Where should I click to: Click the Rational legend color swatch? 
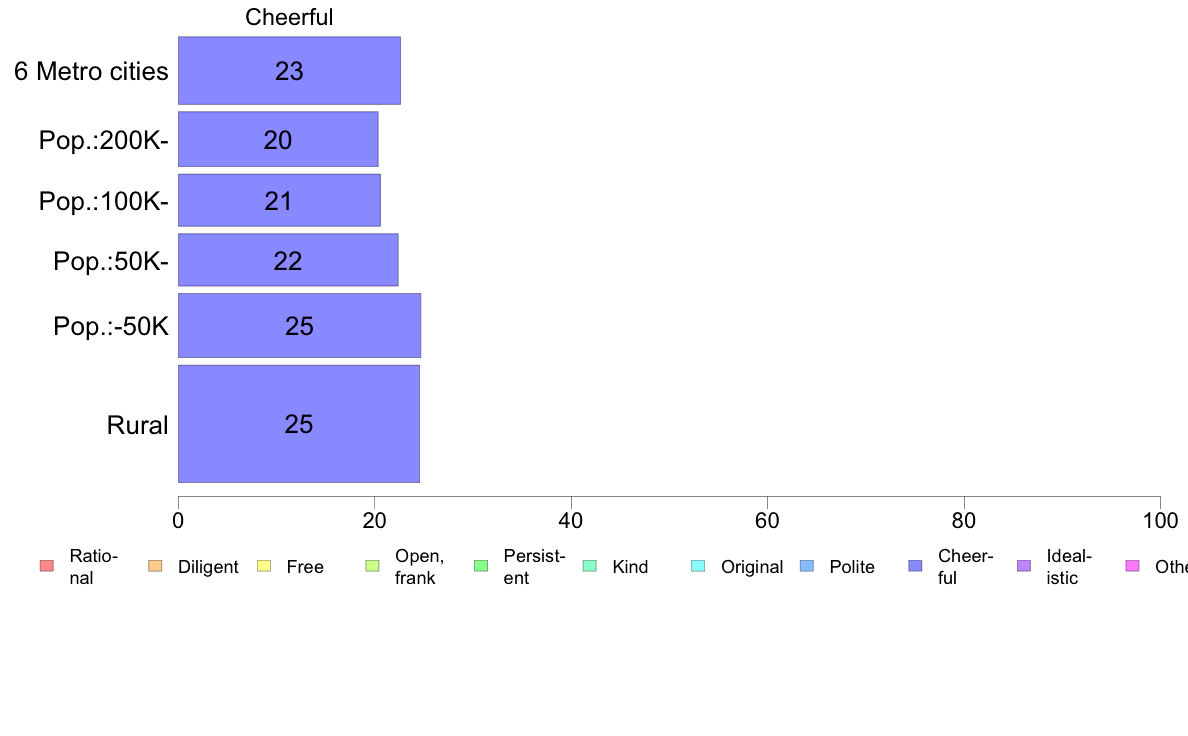click(46, 567)
